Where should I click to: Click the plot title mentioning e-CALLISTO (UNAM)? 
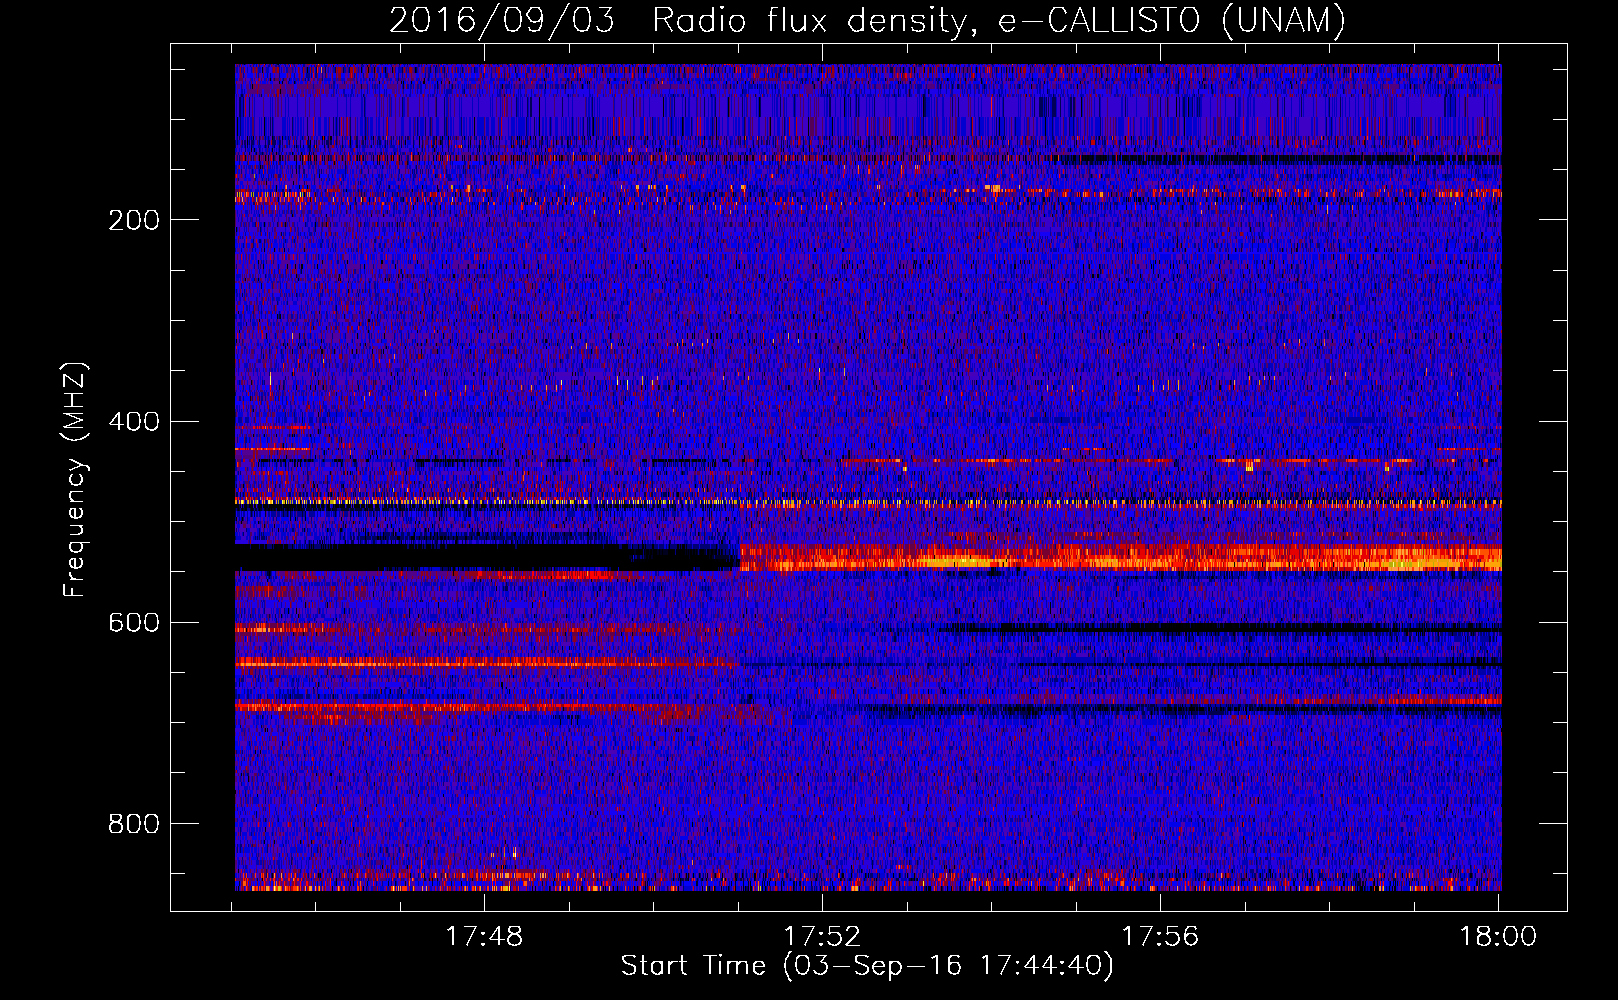coord(867,20)
